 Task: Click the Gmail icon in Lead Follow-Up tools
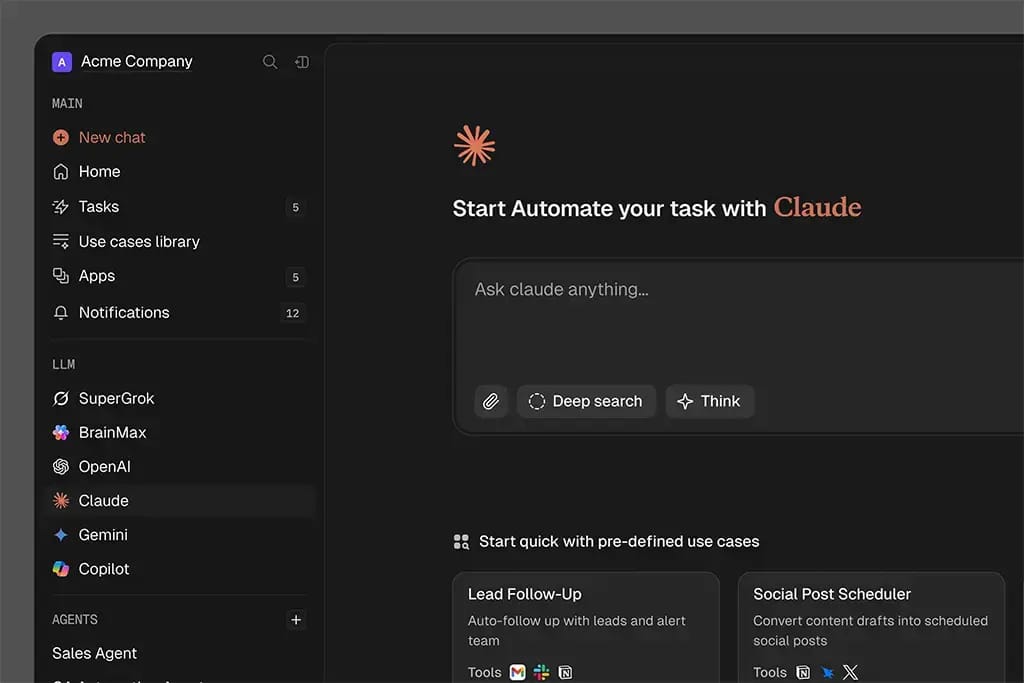coord(517,672)
